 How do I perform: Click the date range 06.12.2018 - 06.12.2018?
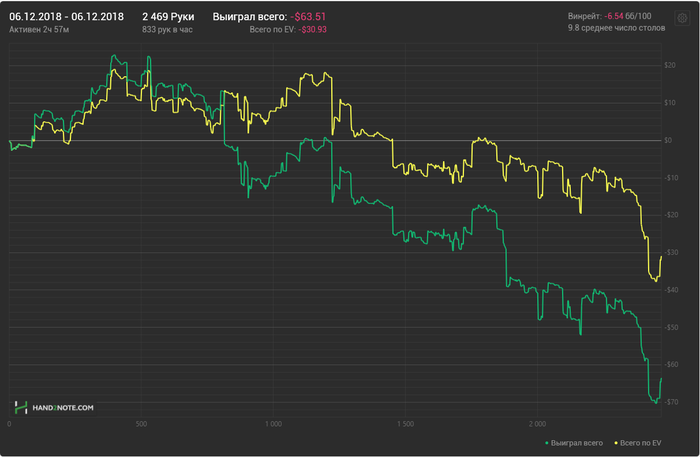pyautogui.click(x=67, y=17)
